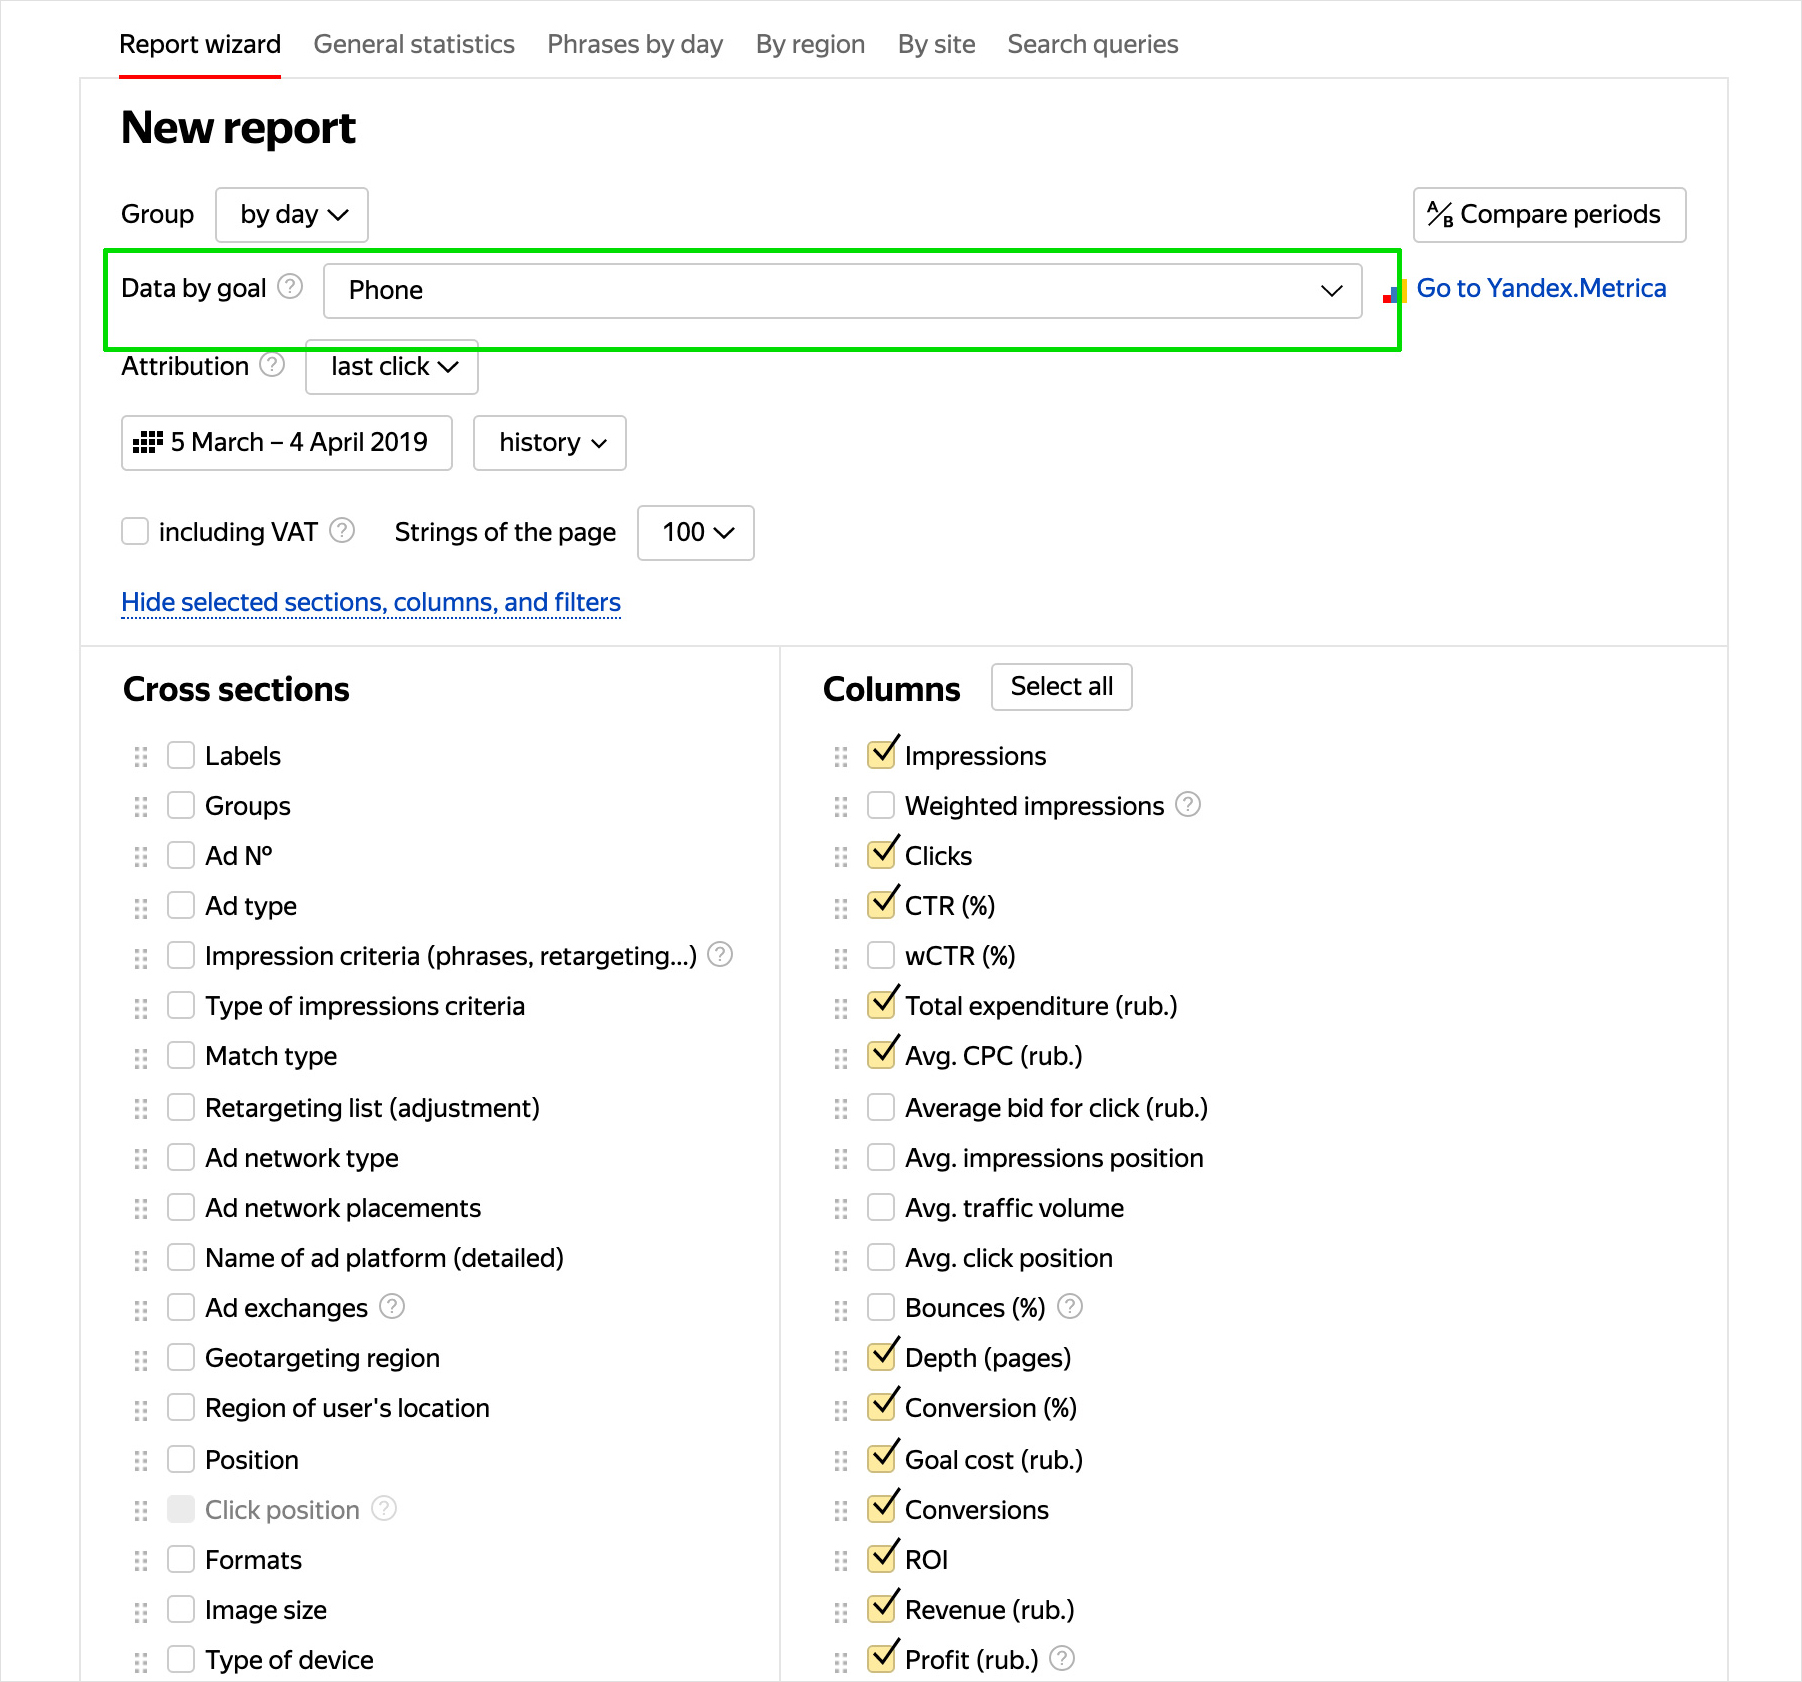Click the help icon beside including VAT
Screen dimensions: 1802x1682
(x=342, y=530)
